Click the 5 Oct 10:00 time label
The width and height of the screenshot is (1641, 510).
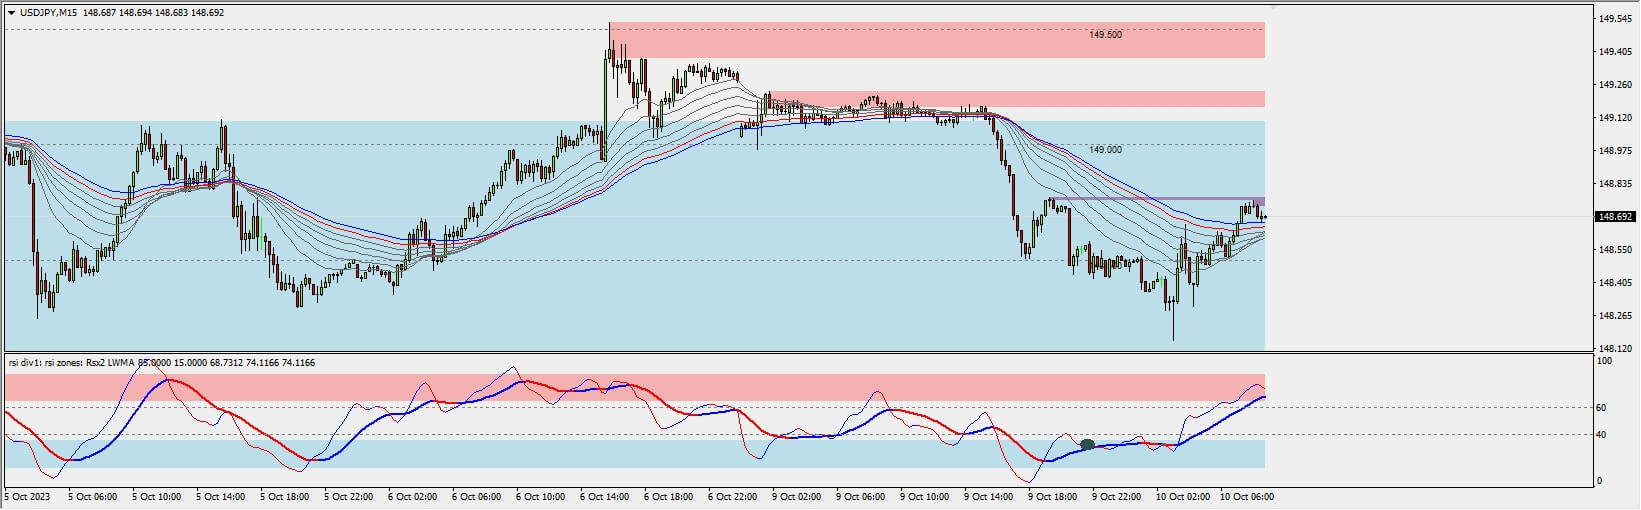point(155,496)
